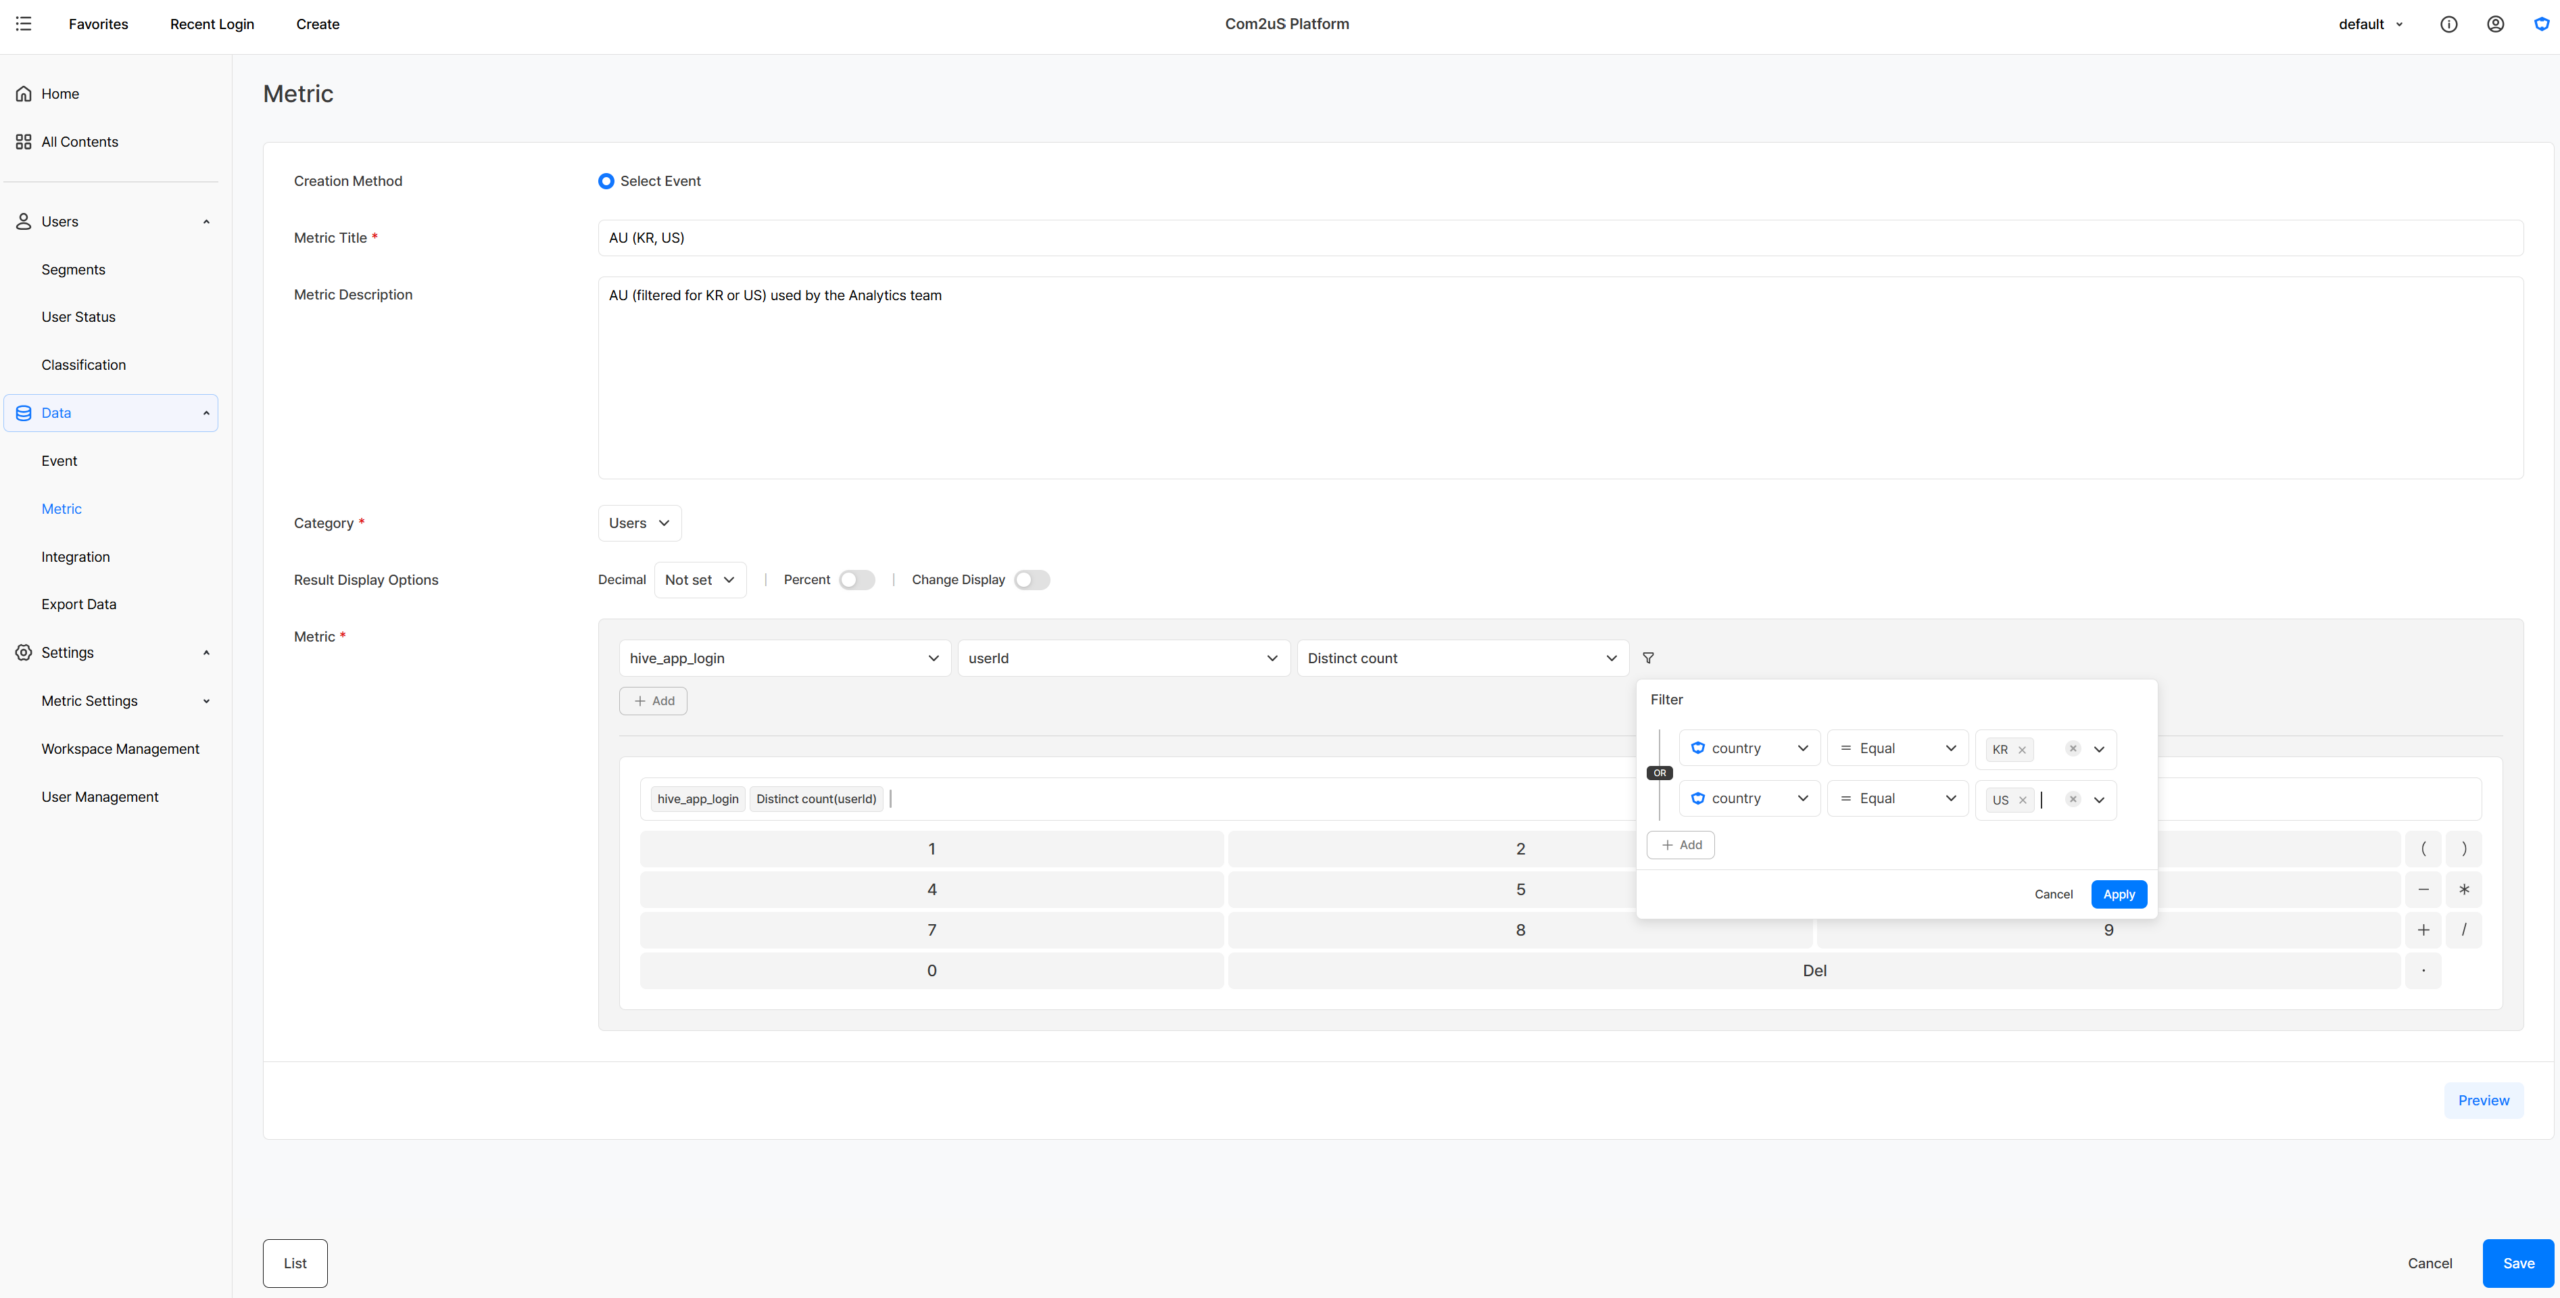Select the Select Event radio button
Screen dimensions: 2560x1298
[x=606, y=181]
